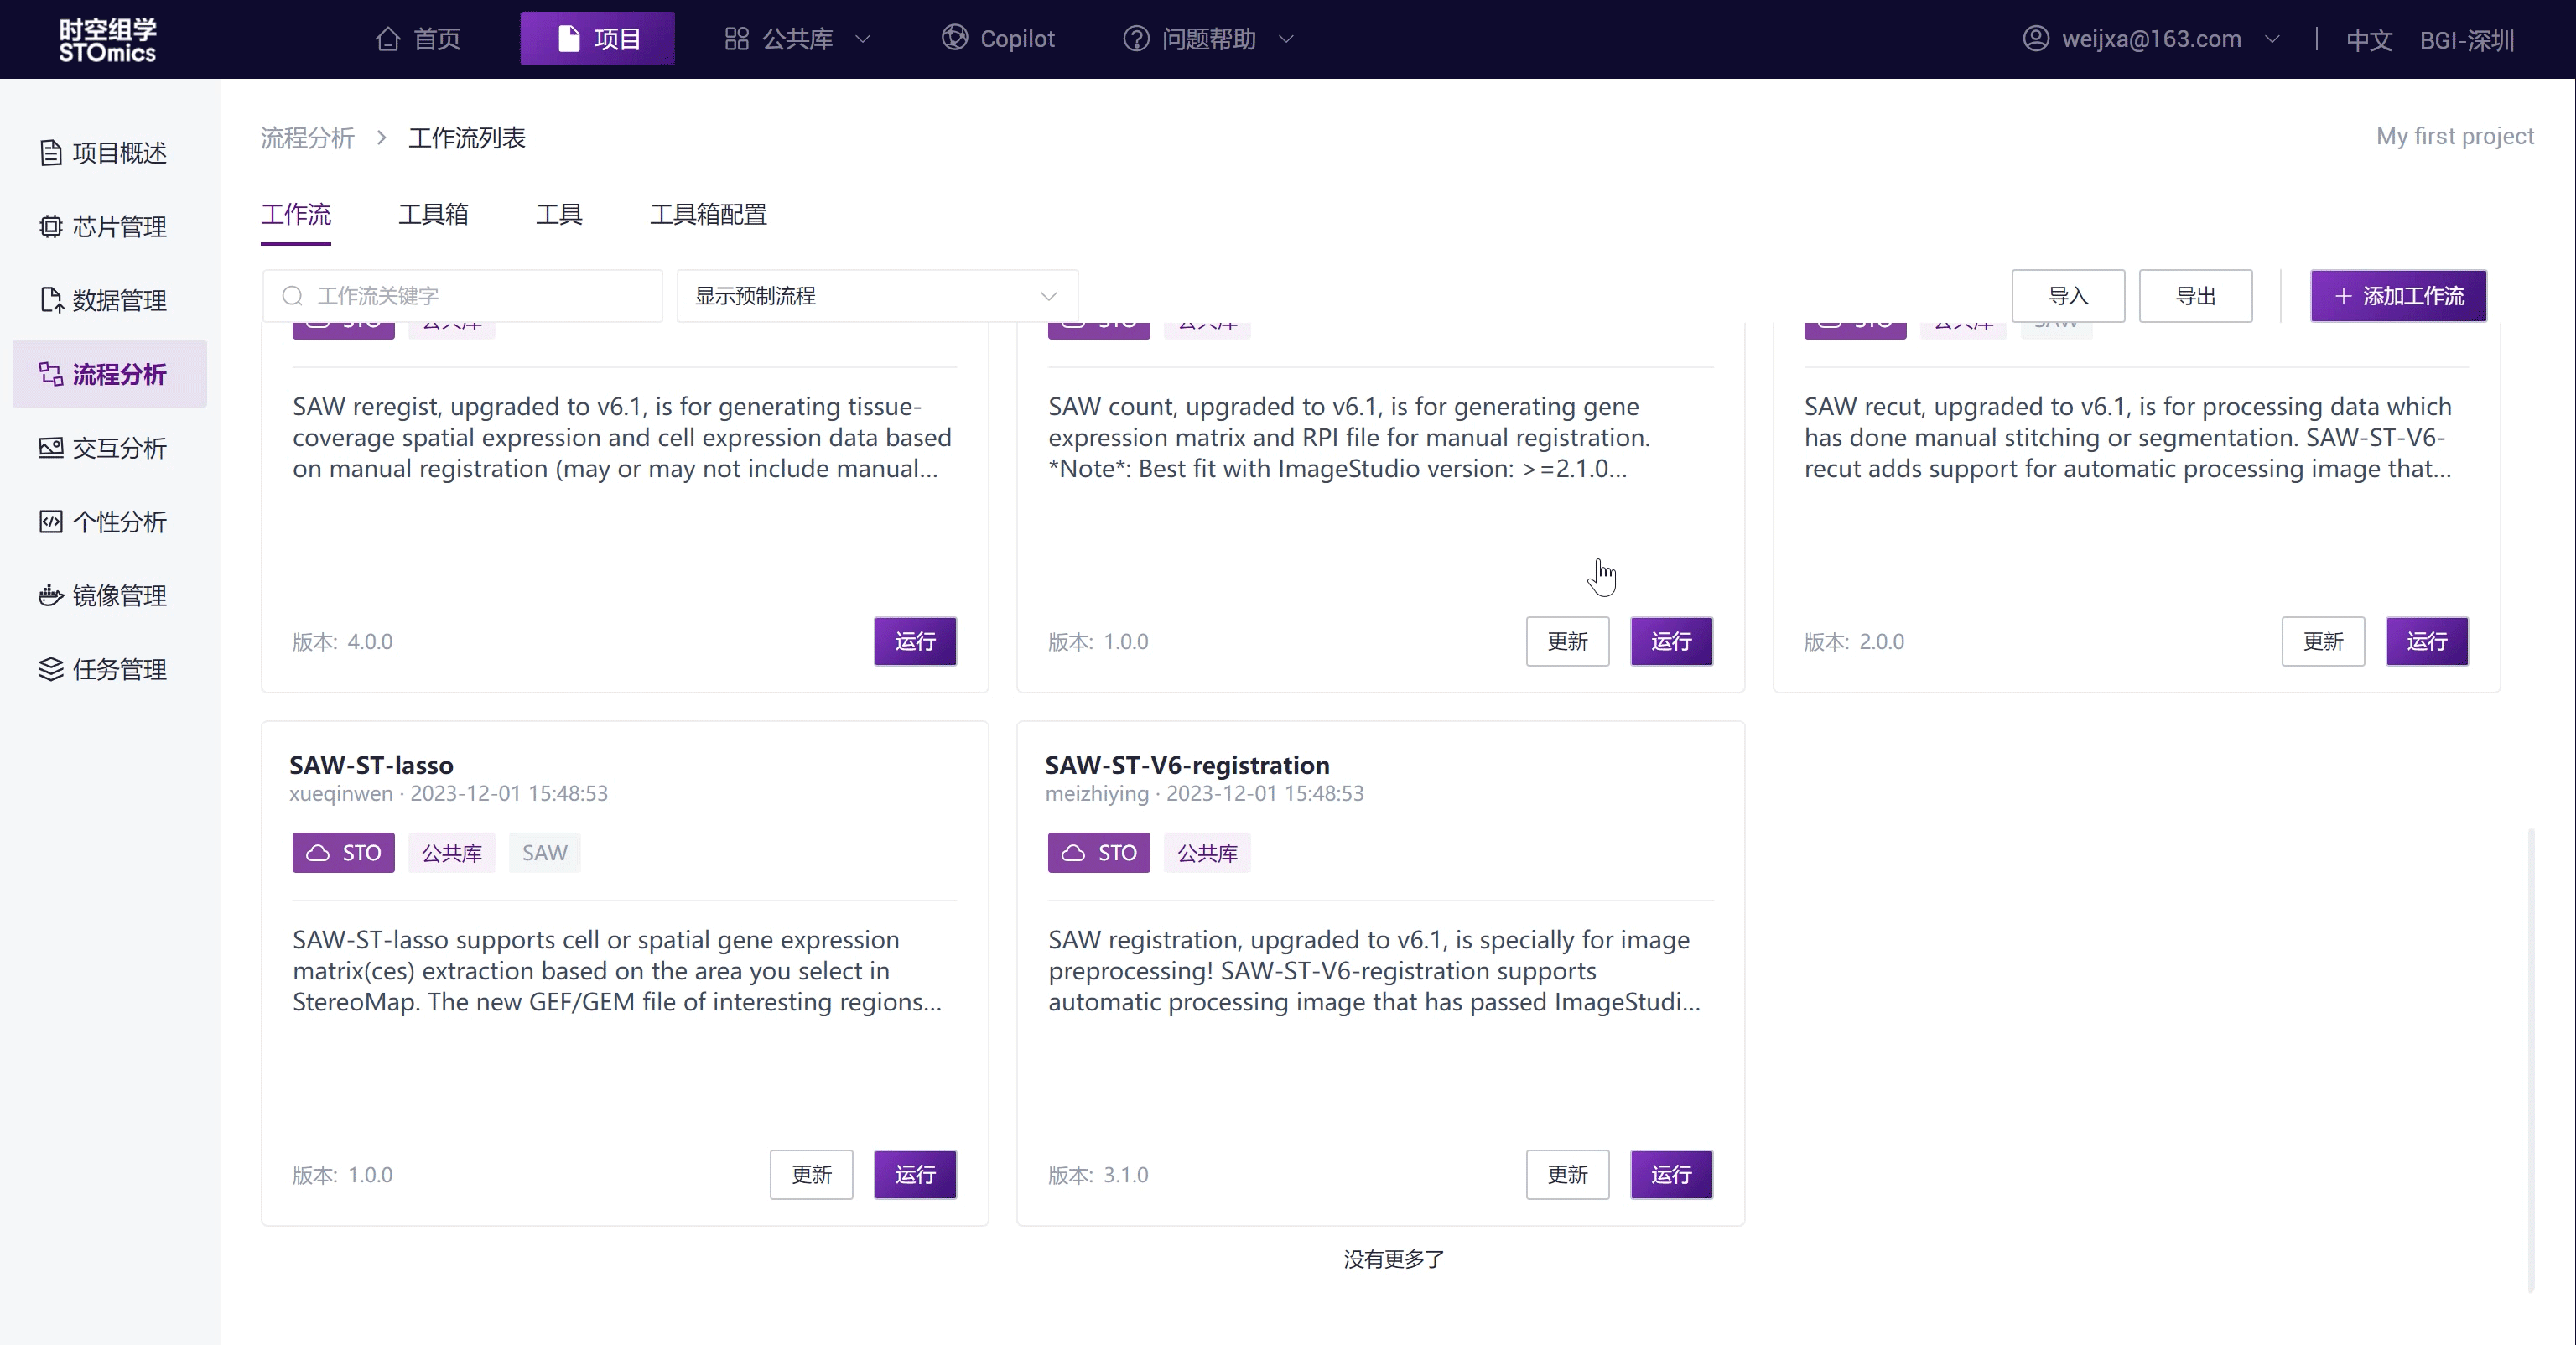
Task: Click the 数据管理 file icon
Action: tap(50, 300)
